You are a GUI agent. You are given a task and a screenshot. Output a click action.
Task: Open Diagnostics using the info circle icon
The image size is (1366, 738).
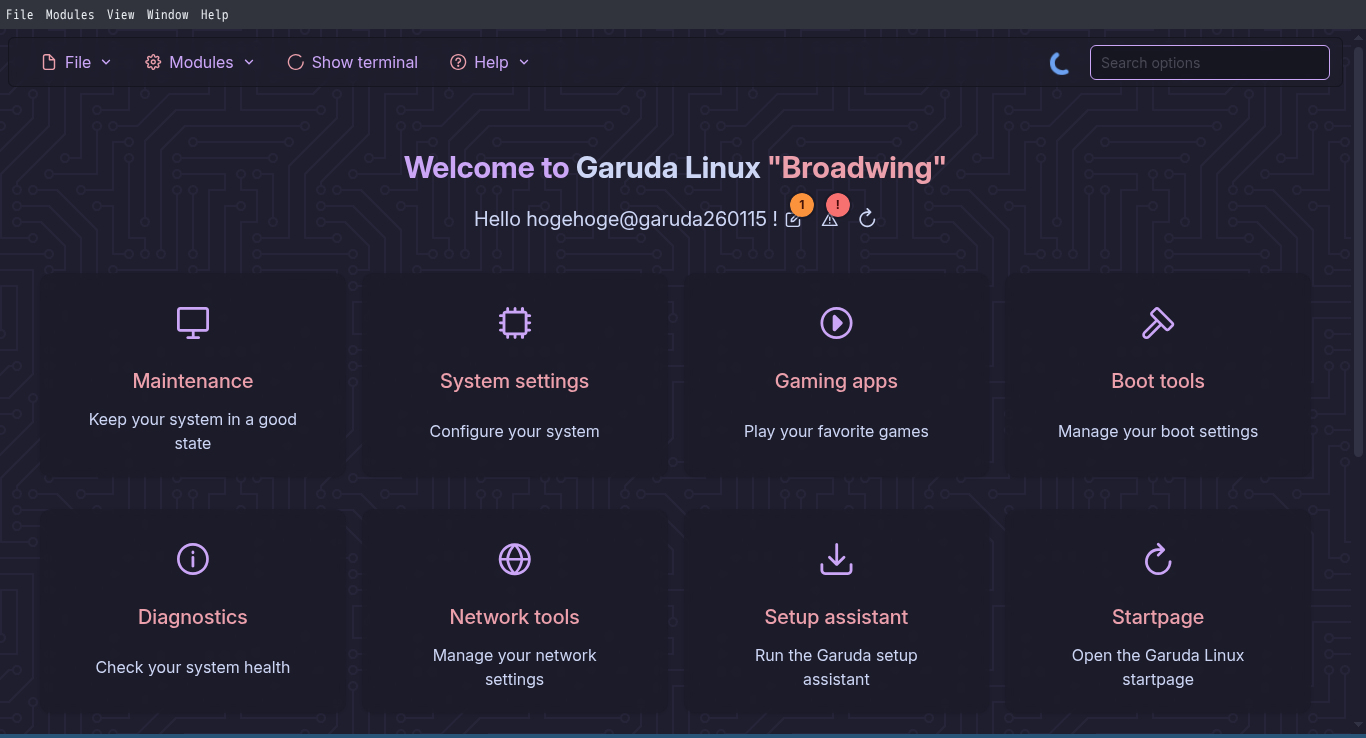click(x=193, y=558)
